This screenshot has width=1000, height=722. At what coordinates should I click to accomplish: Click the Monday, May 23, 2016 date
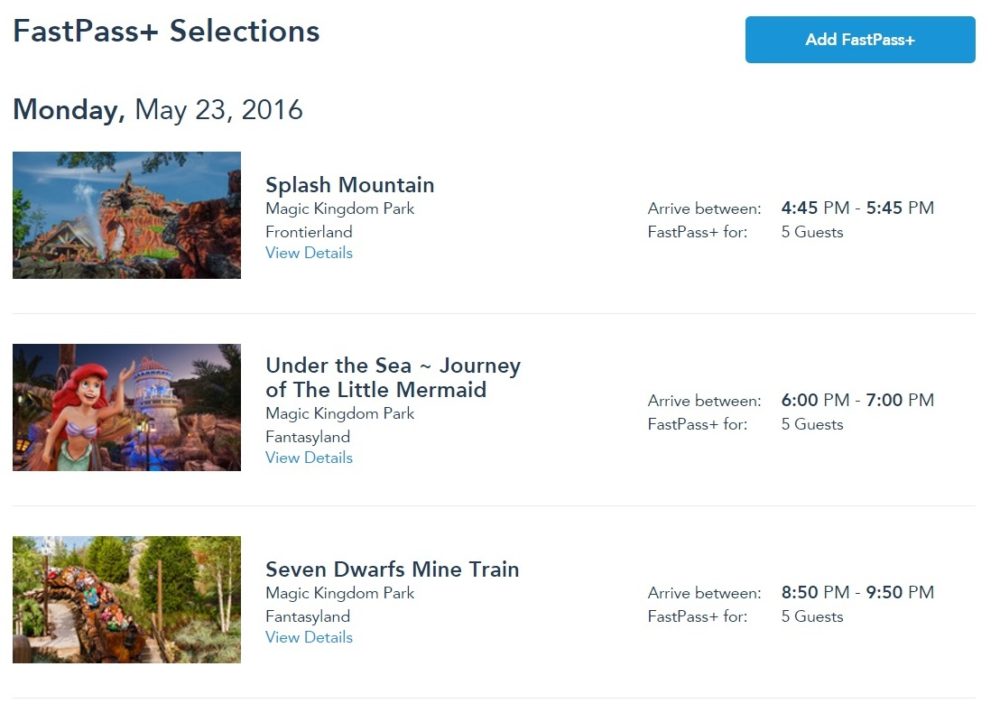pyautogui.click(x=158, y=110)
